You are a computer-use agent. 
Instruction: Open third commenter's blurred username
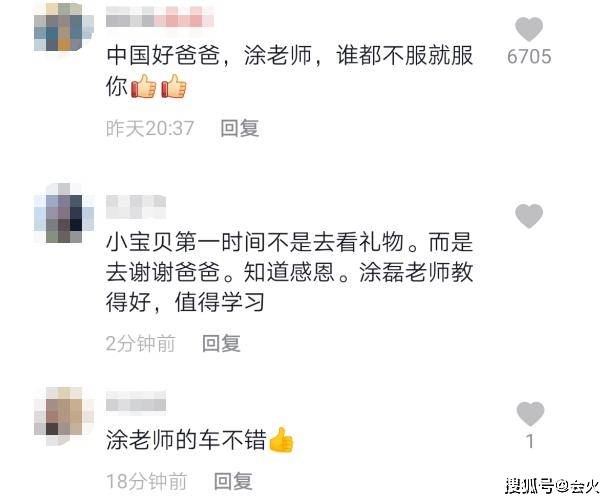pos(136,401)
